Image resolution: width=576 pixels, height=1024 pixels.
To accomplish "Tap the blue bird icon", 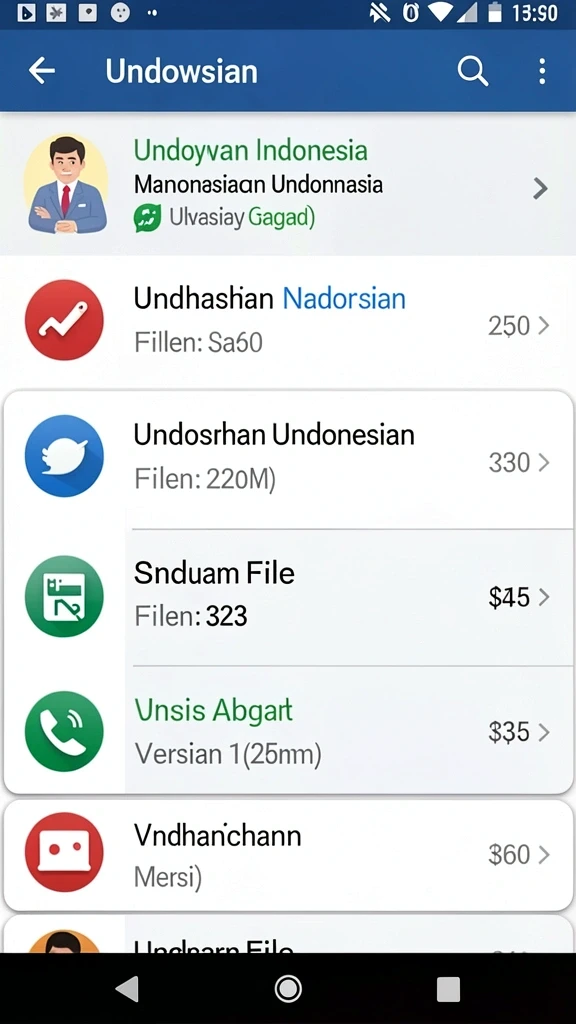I will 64,455.
